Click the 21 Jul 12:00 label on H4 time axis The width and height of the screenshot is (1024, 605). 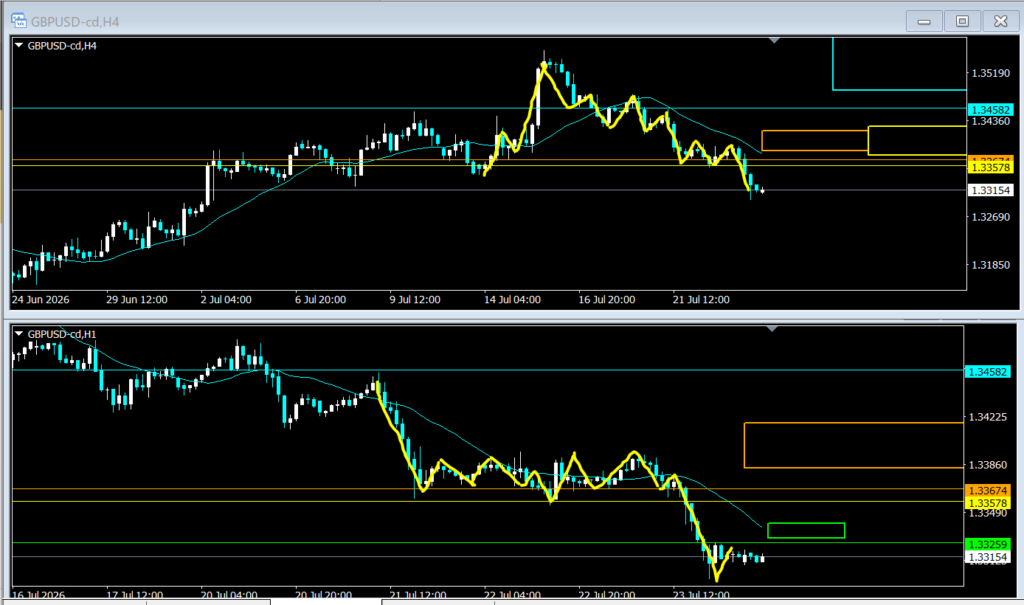click(701, 299)
